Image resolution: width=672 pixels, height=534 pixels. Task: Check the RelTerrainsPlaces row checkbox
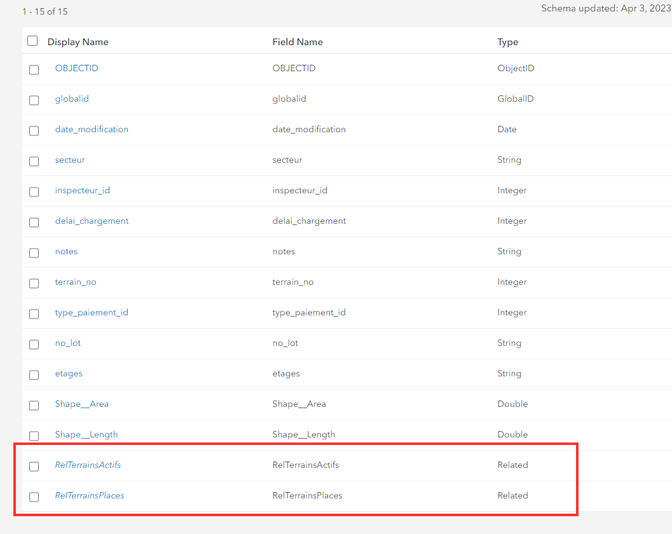coord(34,497)
